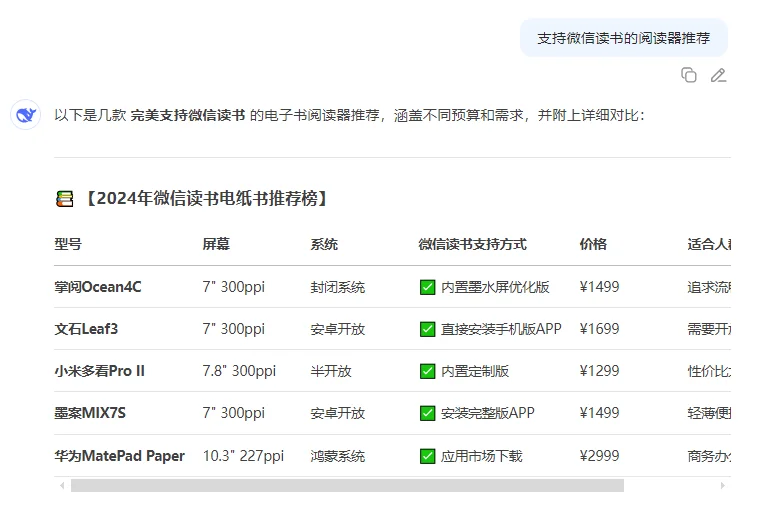Click the ¥1499 price in 墨案MIX7S row
This screenshot has height=512, width=770.
point(599,413)
